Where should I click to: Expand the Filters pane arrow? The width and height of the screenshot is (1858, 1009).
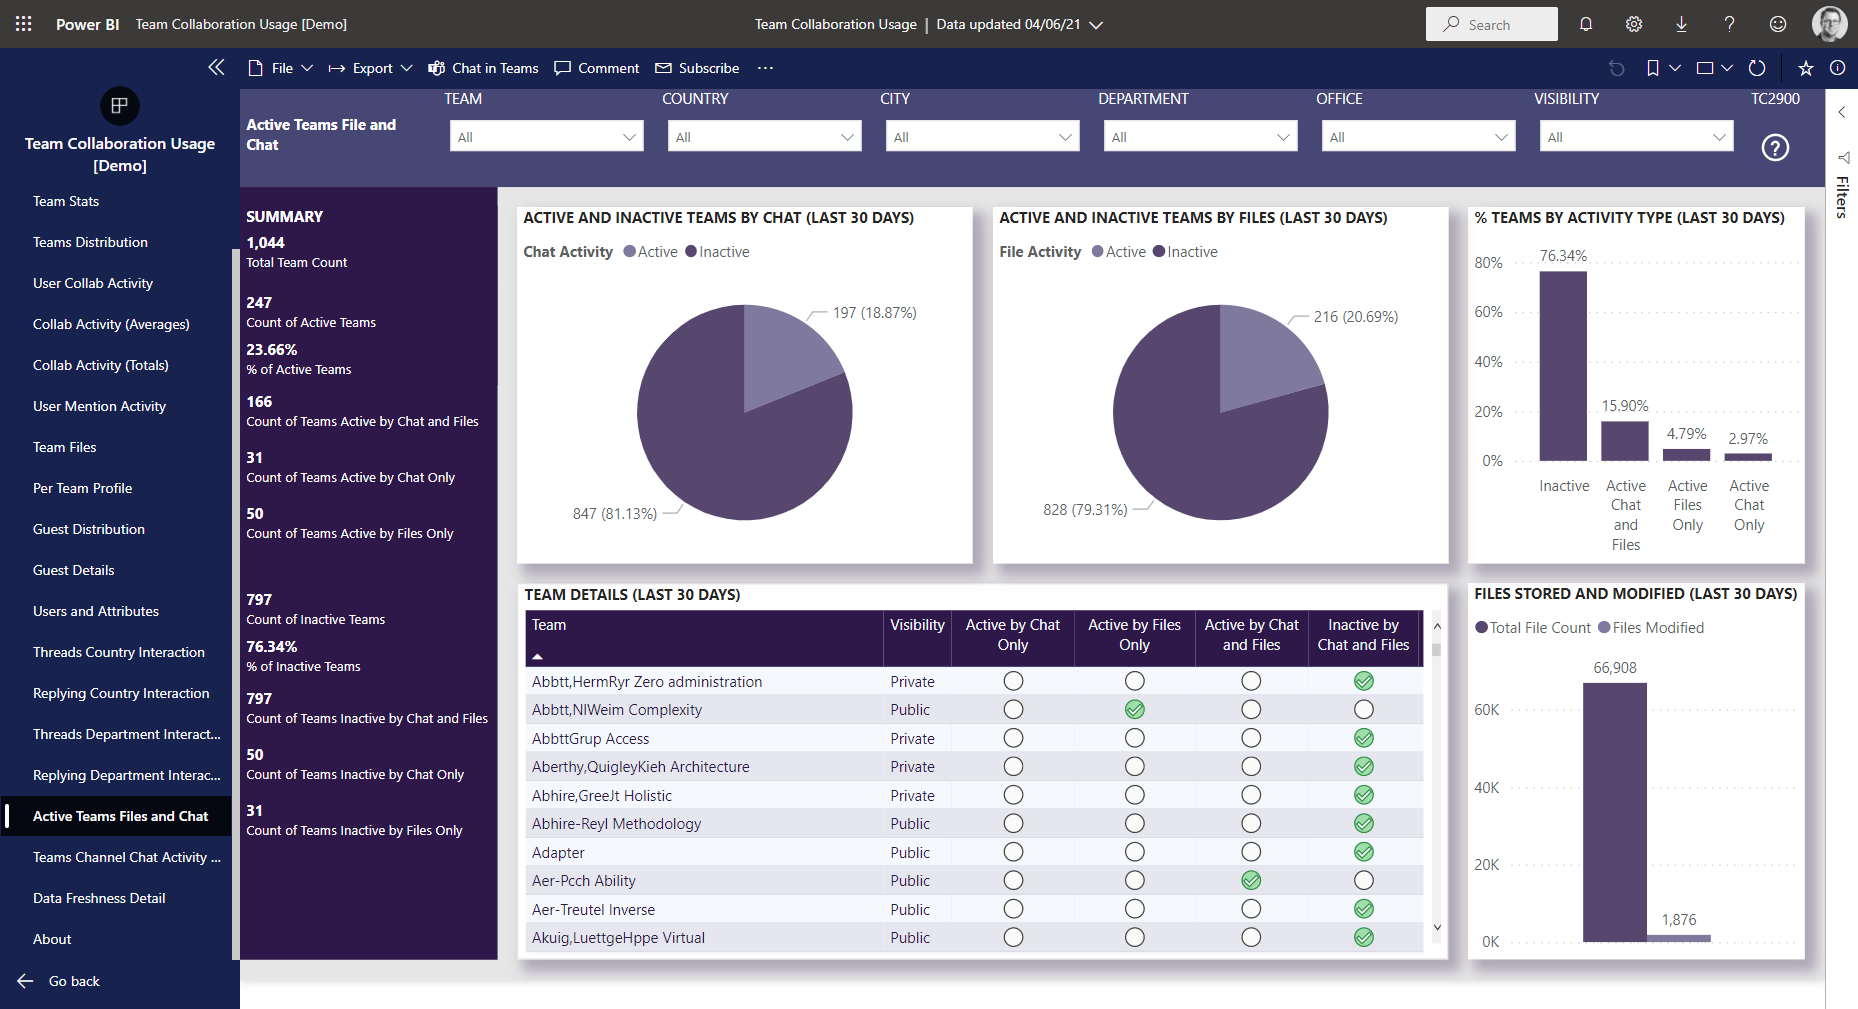[x=1842, y=112]
